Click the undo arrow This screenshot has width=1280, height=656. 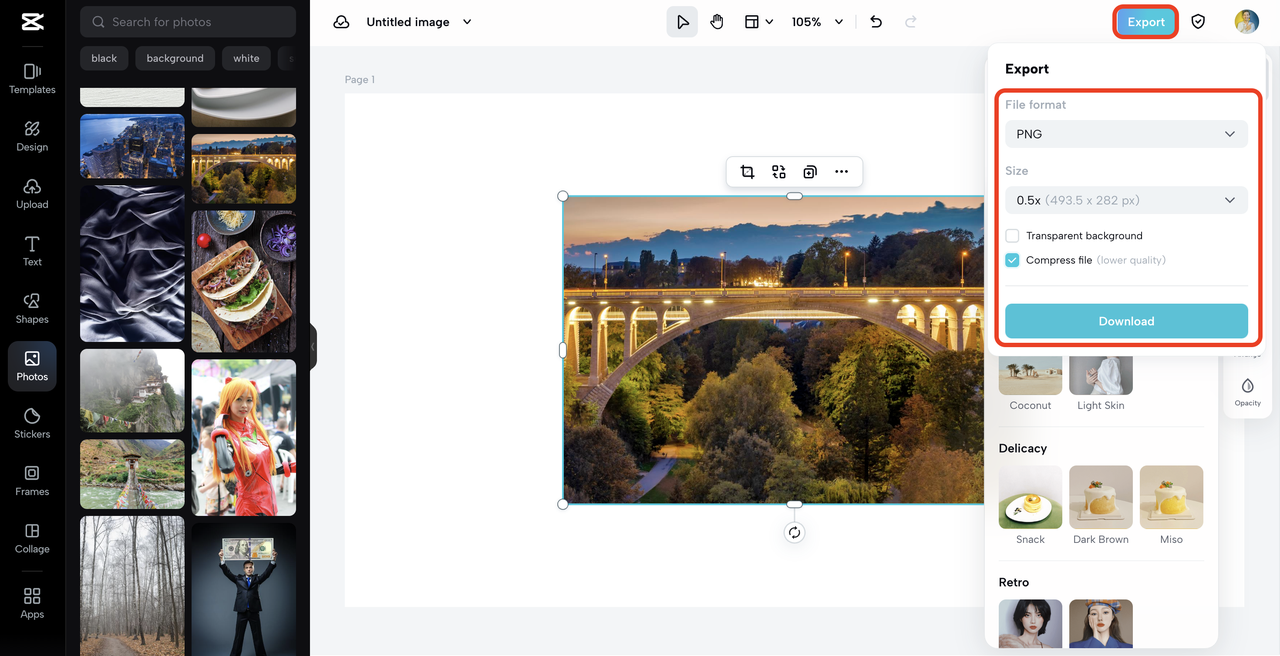[x=876, y=22]
